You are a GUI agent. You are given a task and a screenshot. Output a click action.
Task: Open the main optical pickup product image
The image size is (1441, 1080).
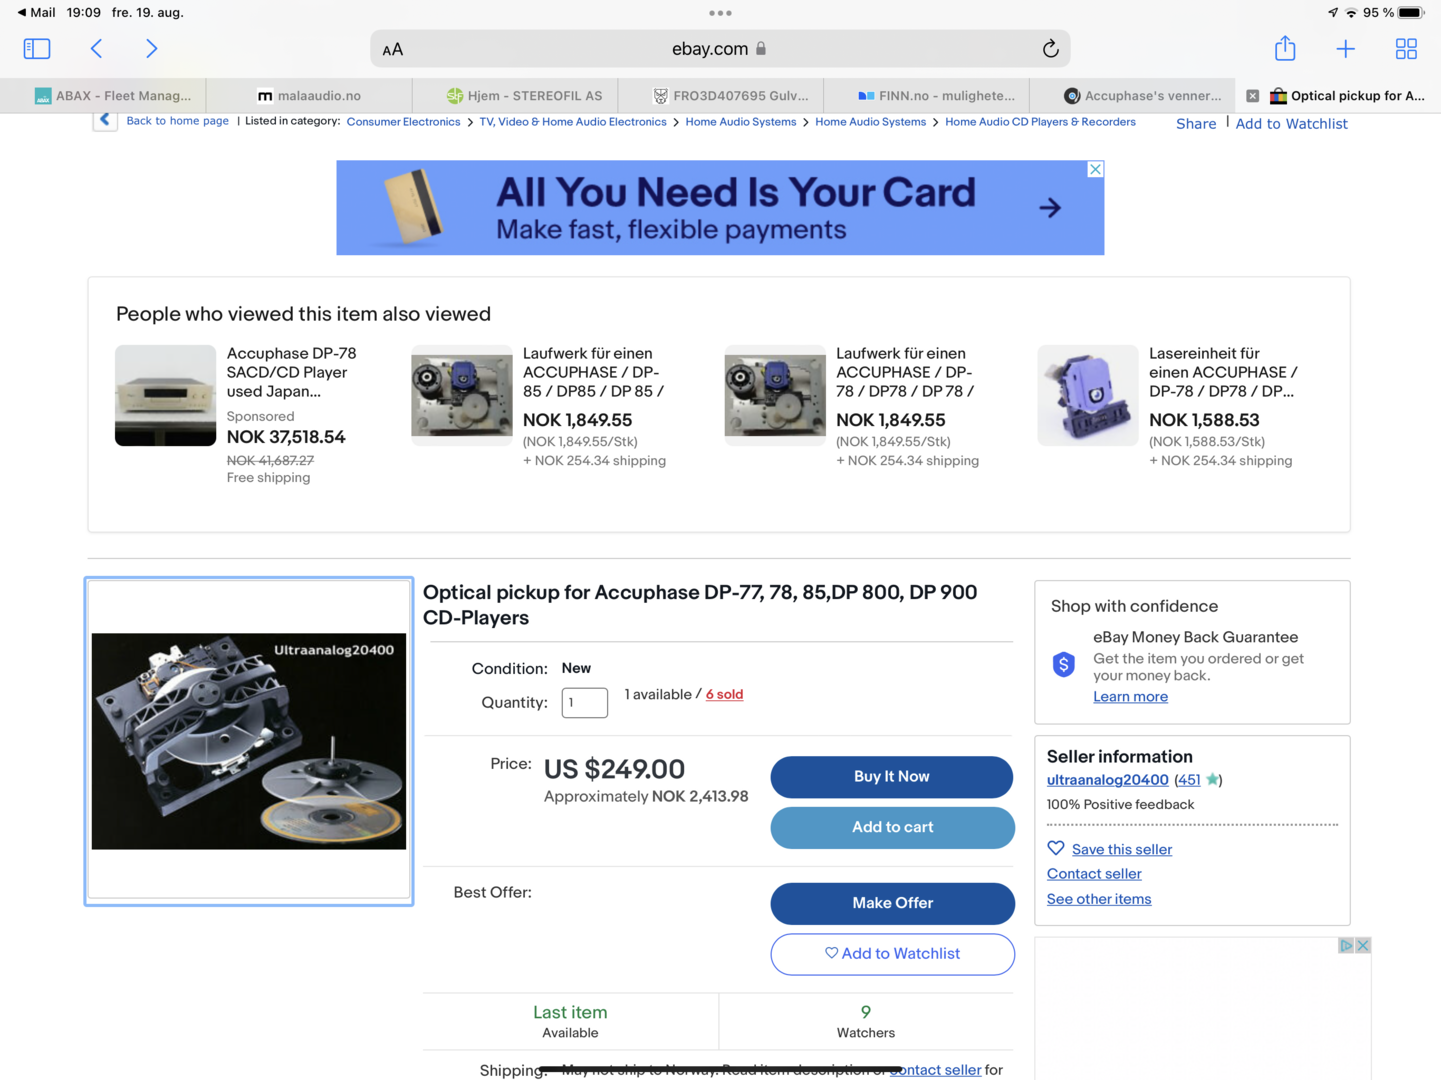click(x=249, y=741)
